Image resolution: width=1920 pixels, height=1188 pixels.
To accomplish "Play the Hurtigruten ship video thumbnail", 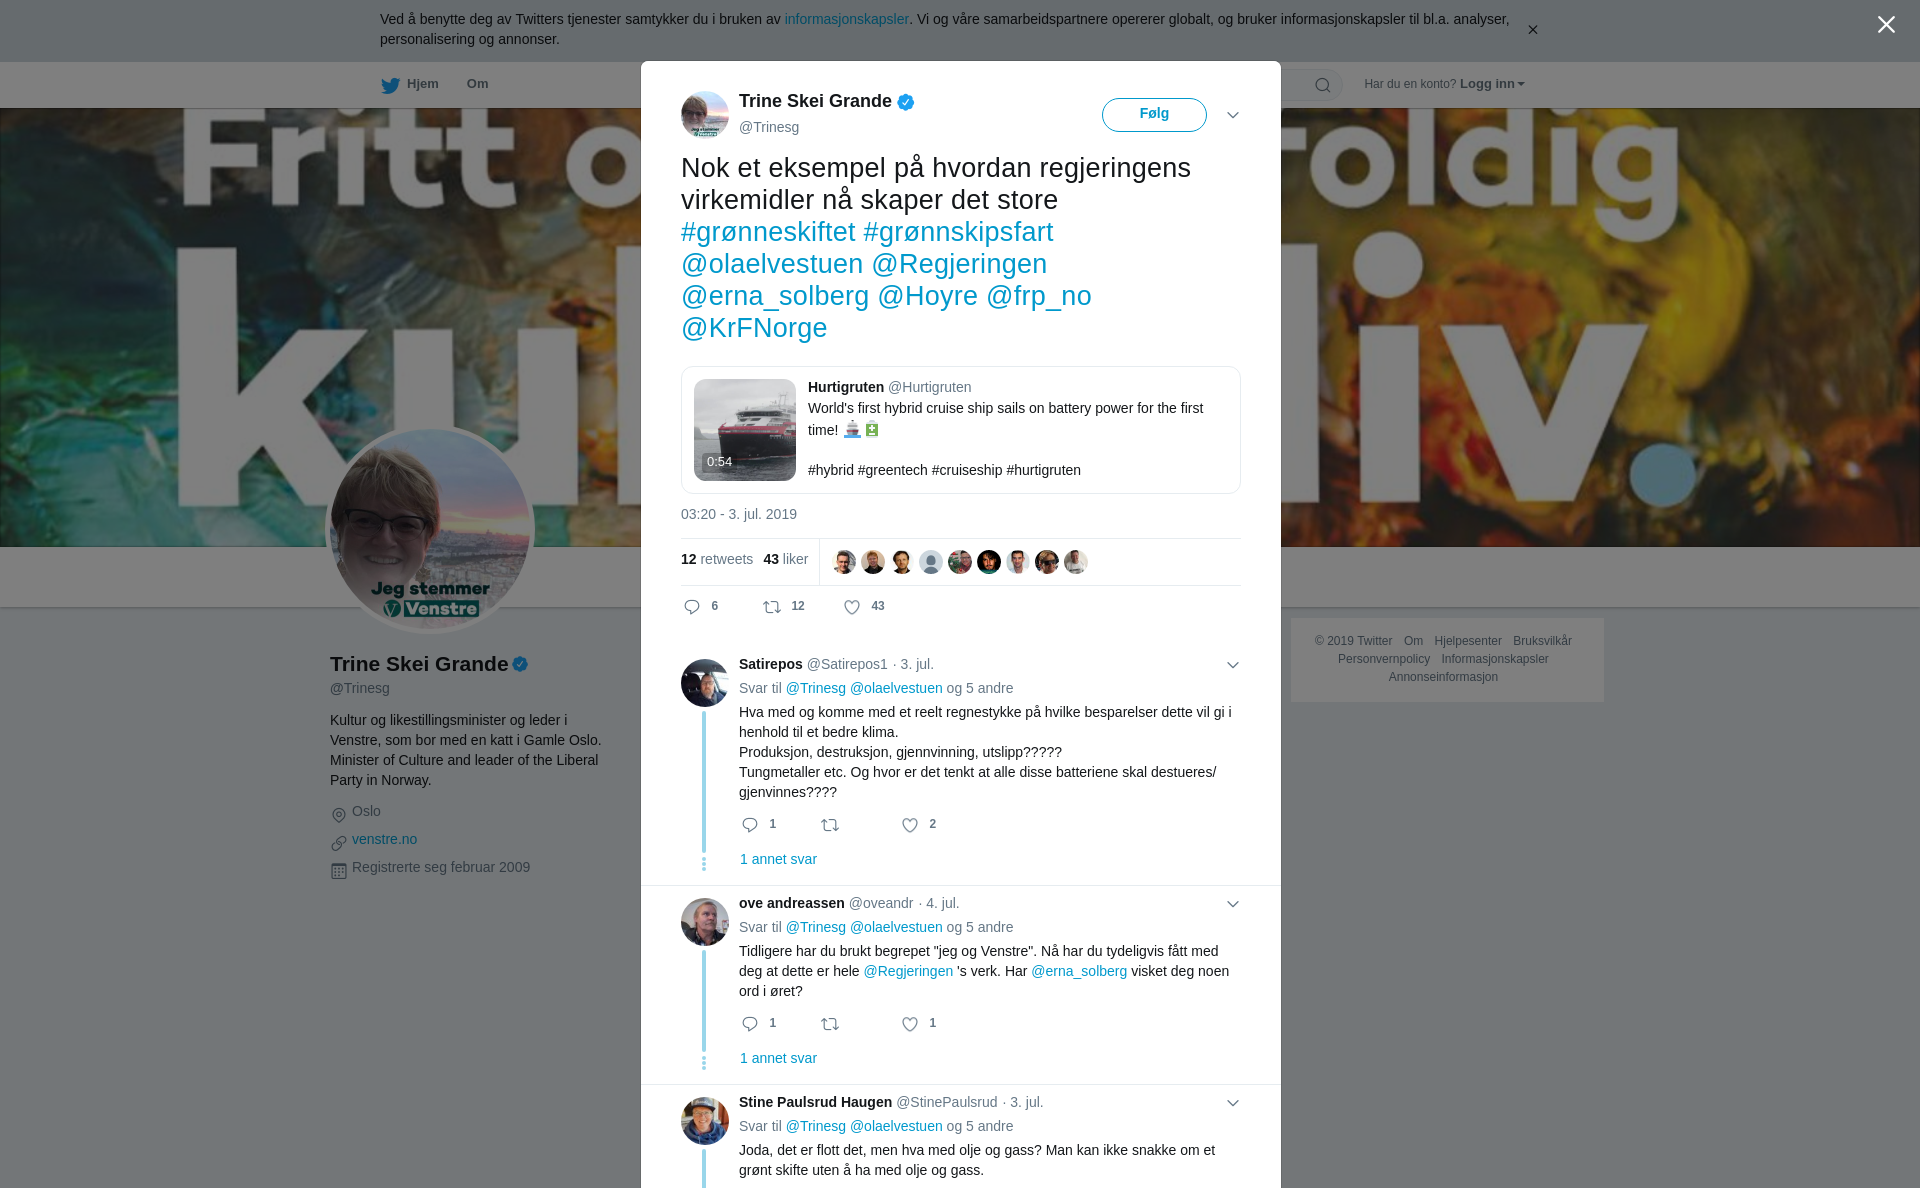I will coord(745,430).
